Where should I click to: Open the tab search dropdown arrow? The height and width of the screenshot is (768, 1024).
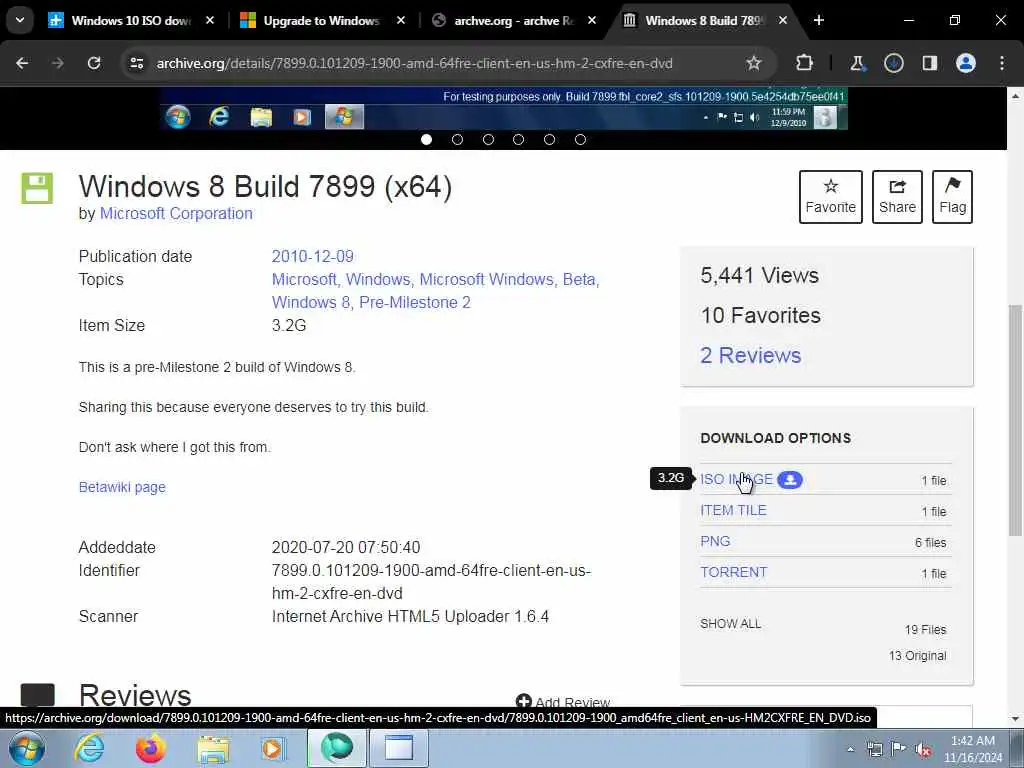20,20
